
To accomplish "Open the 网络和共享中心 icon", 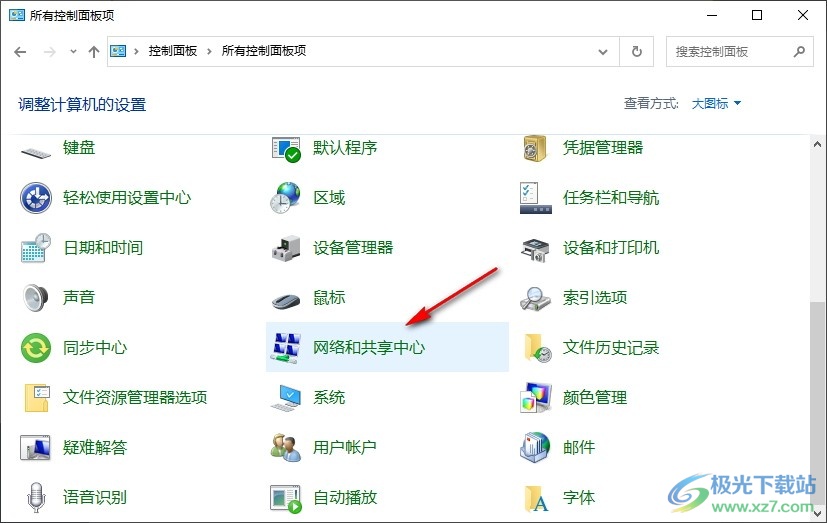I will [x=286, y=347].
